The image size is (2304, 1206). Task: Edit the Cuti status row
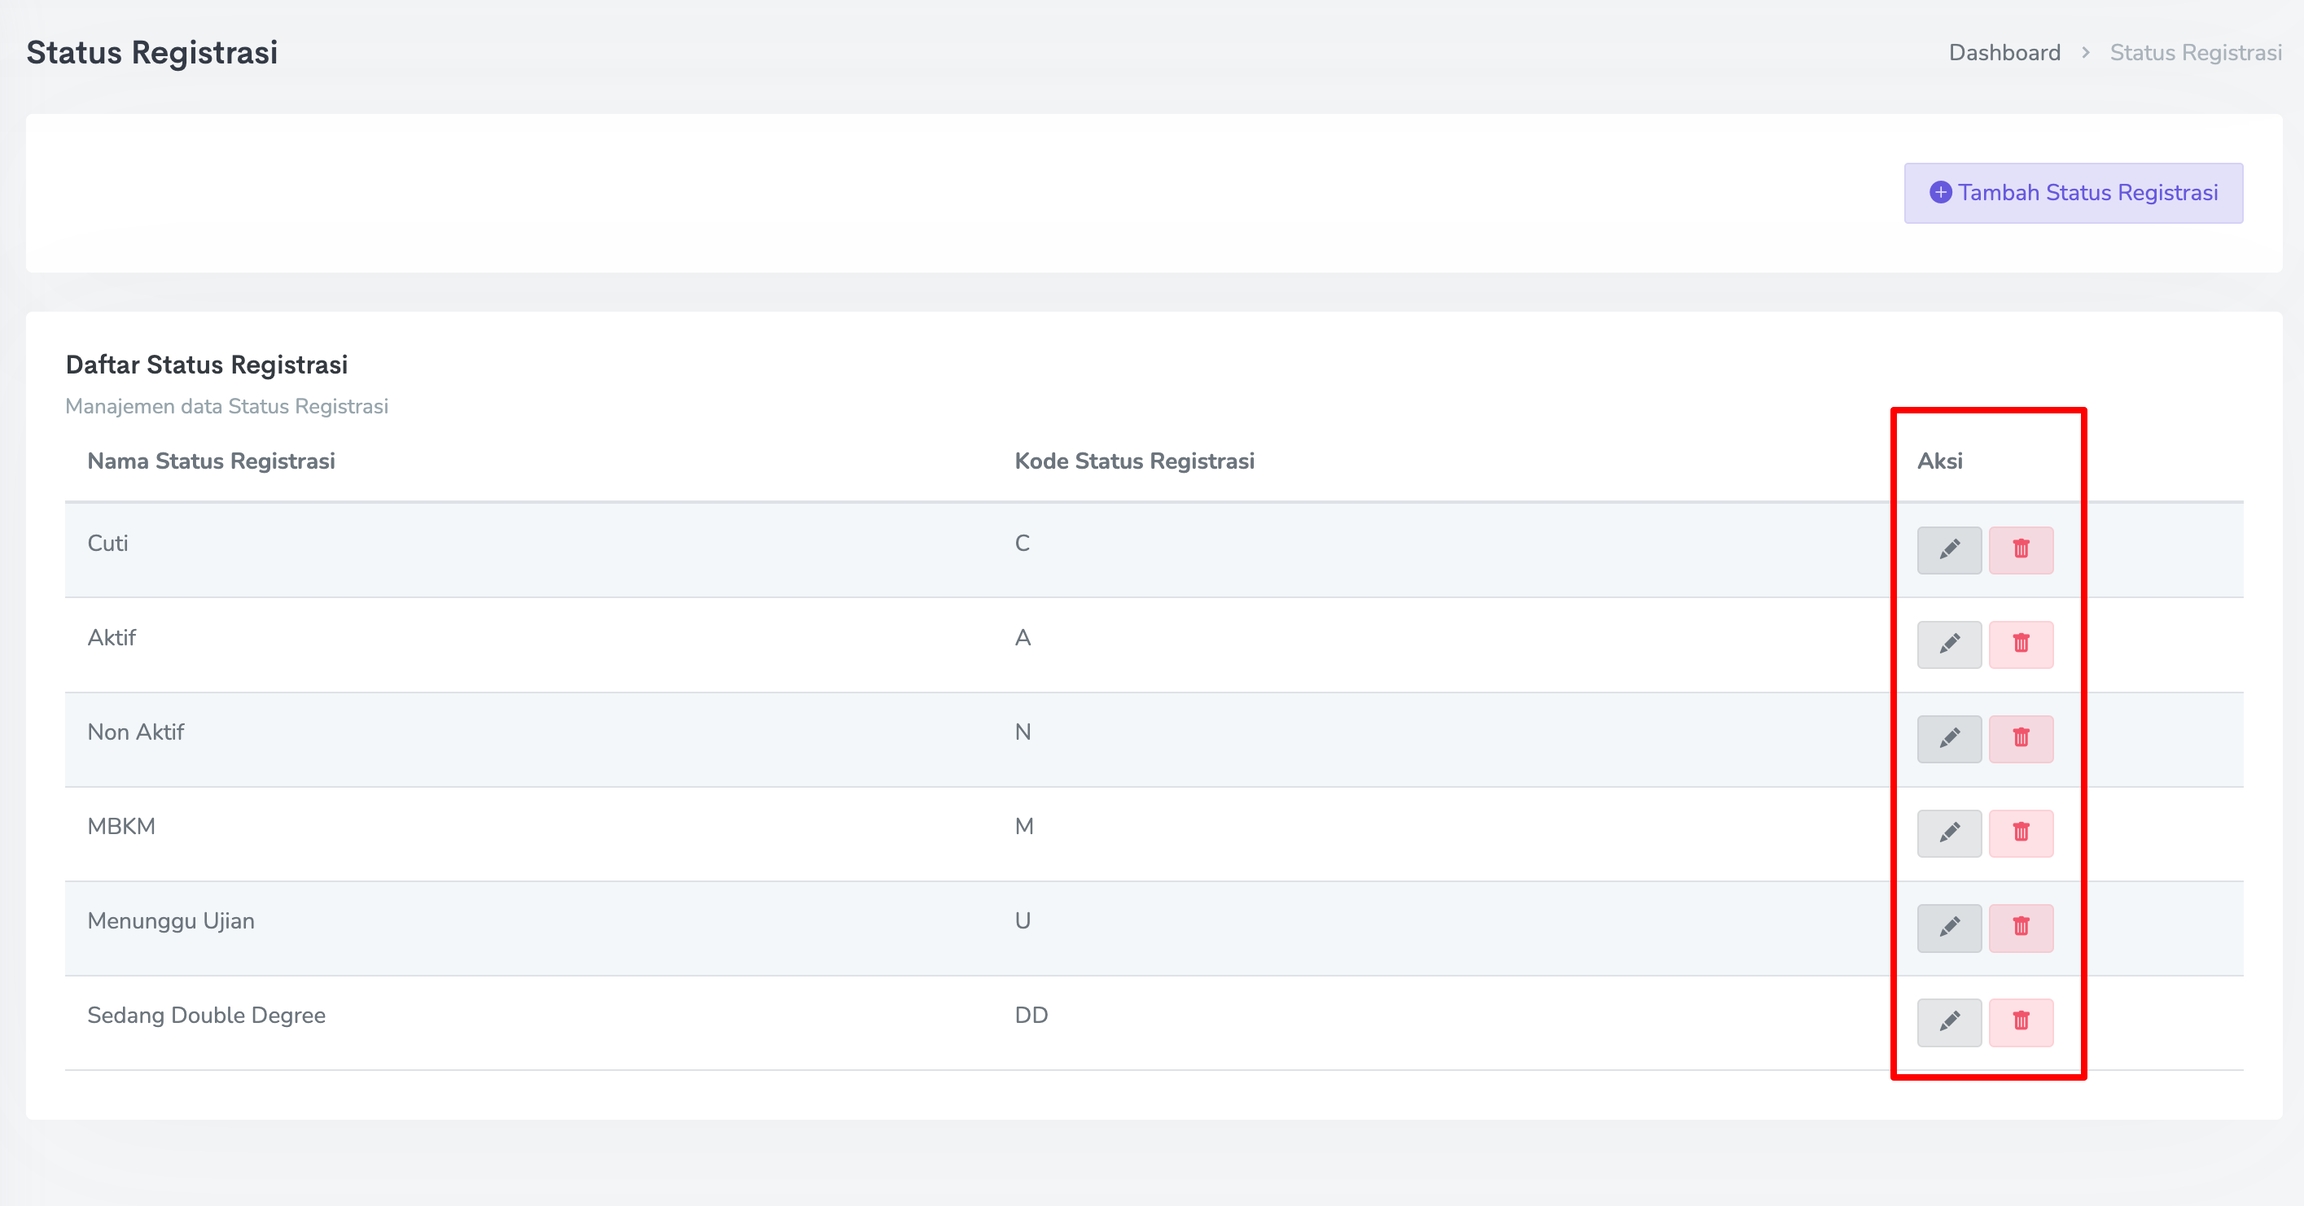(x=1949, y=550)
